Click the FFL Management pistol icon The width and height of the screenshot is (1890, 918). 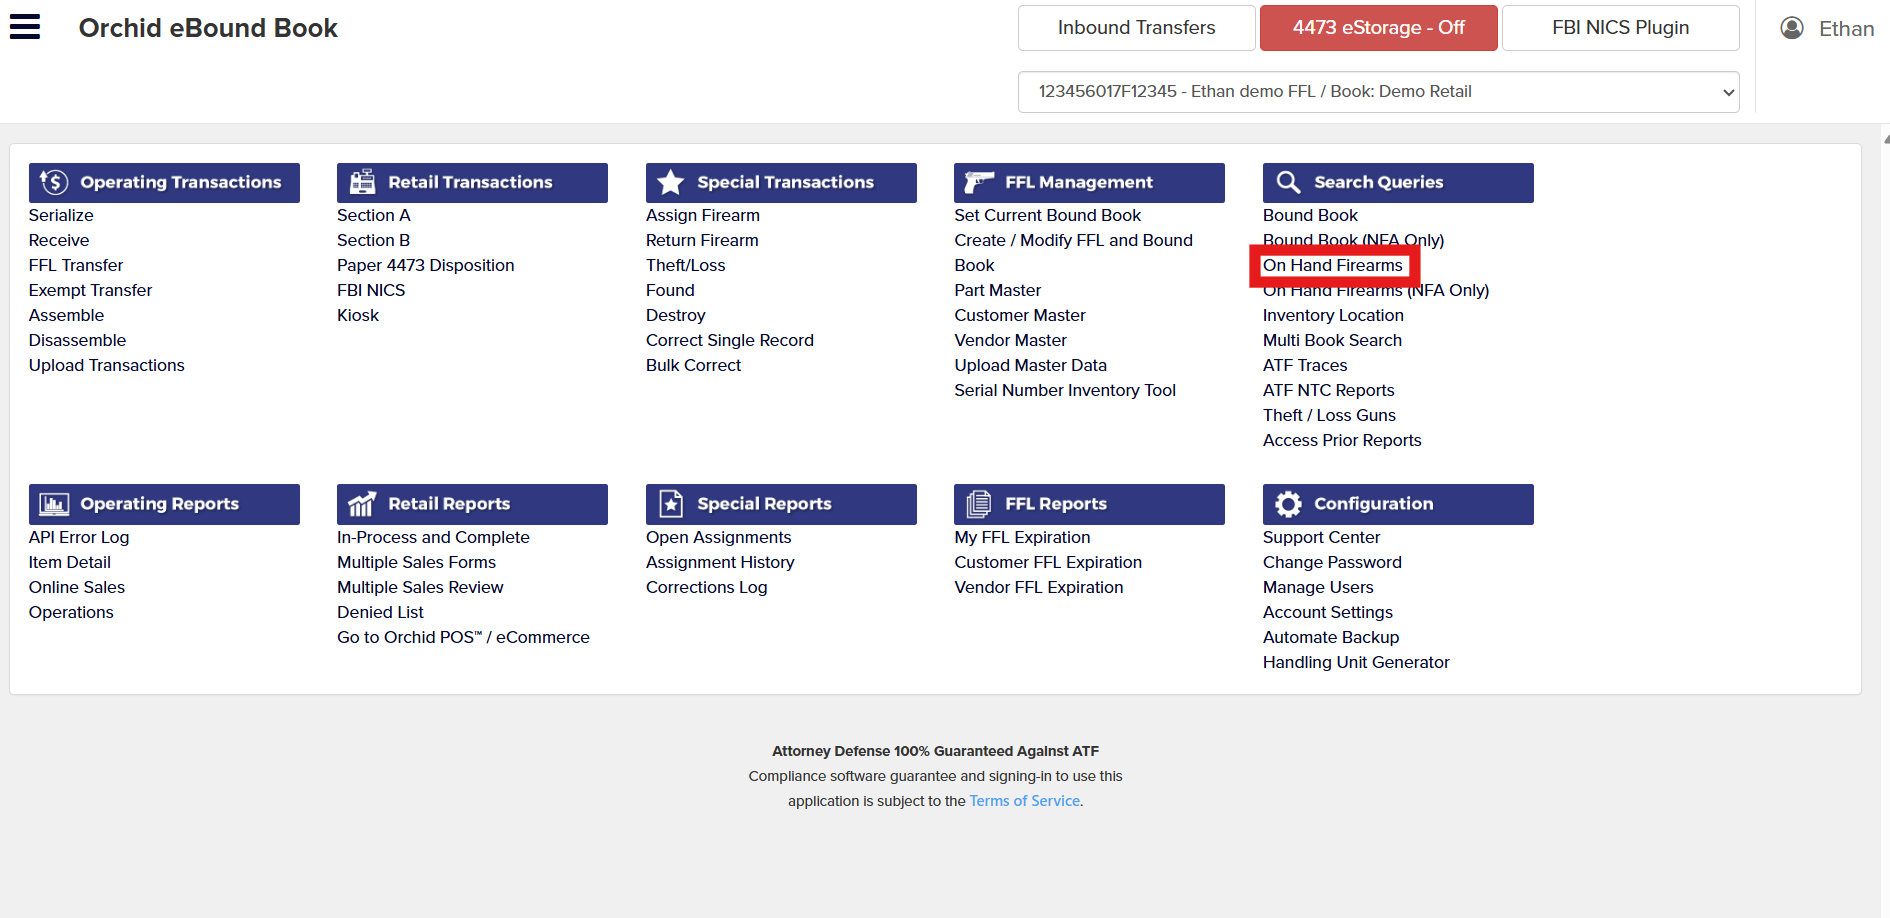[x=979, y=182]
